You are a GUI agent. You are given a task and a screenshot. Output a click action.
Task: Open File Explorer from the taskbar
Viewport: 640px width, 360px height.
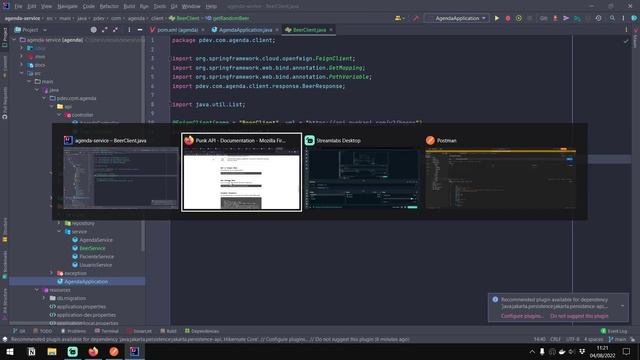point(52,352)
